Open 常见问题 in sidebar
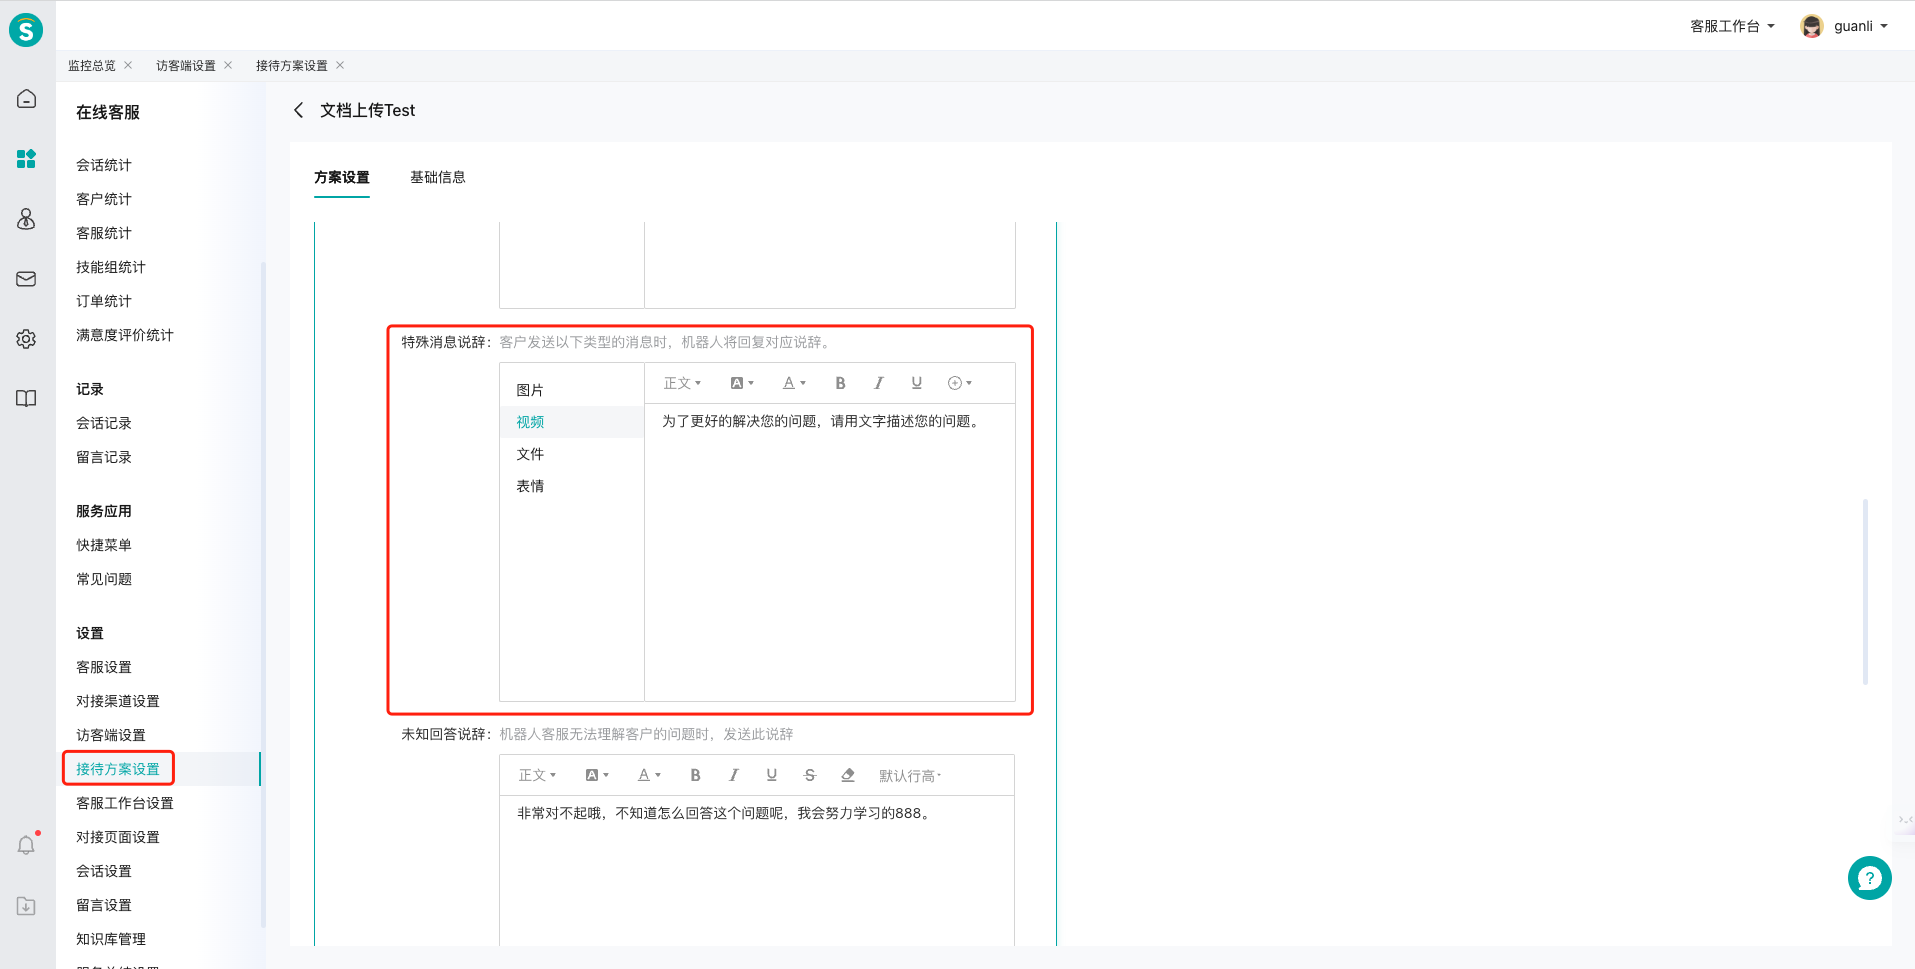 point(104,579)
